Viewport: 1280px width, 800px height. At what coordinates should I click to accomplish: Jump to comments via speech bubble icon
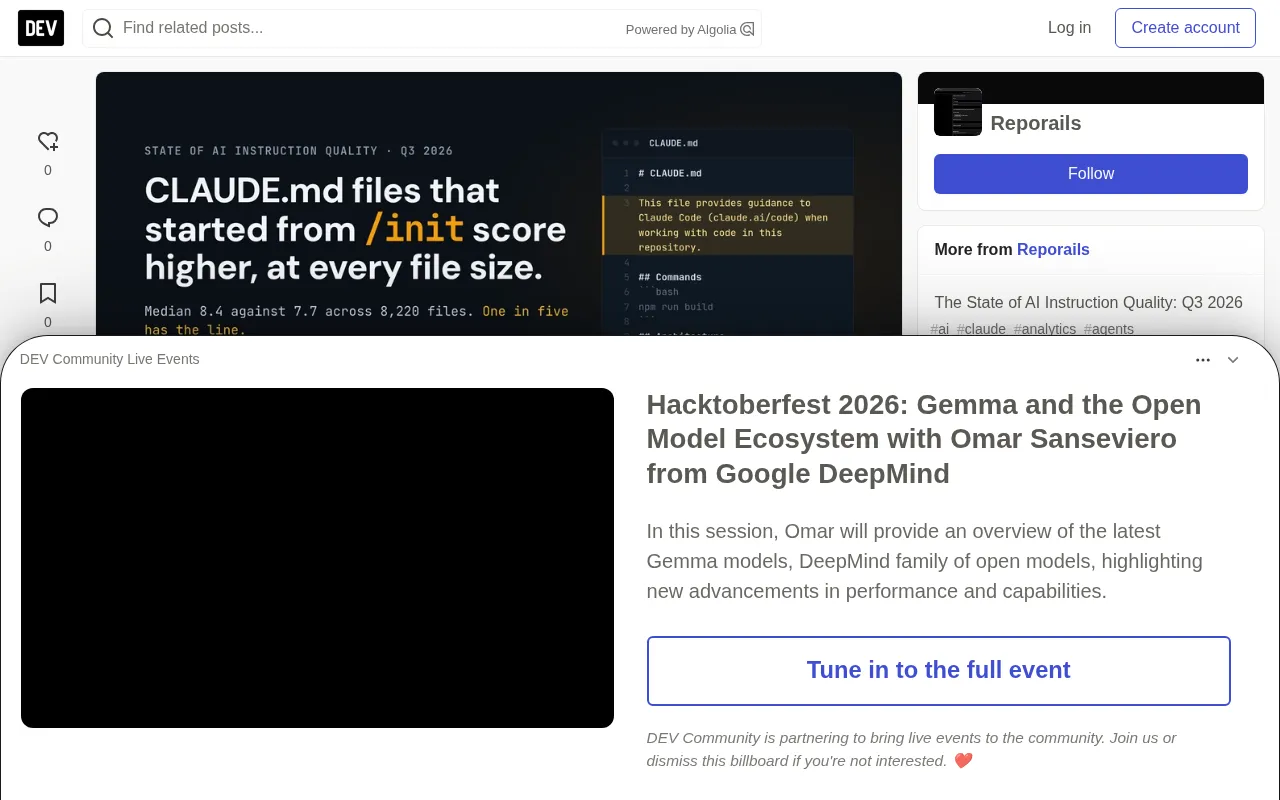48,218
